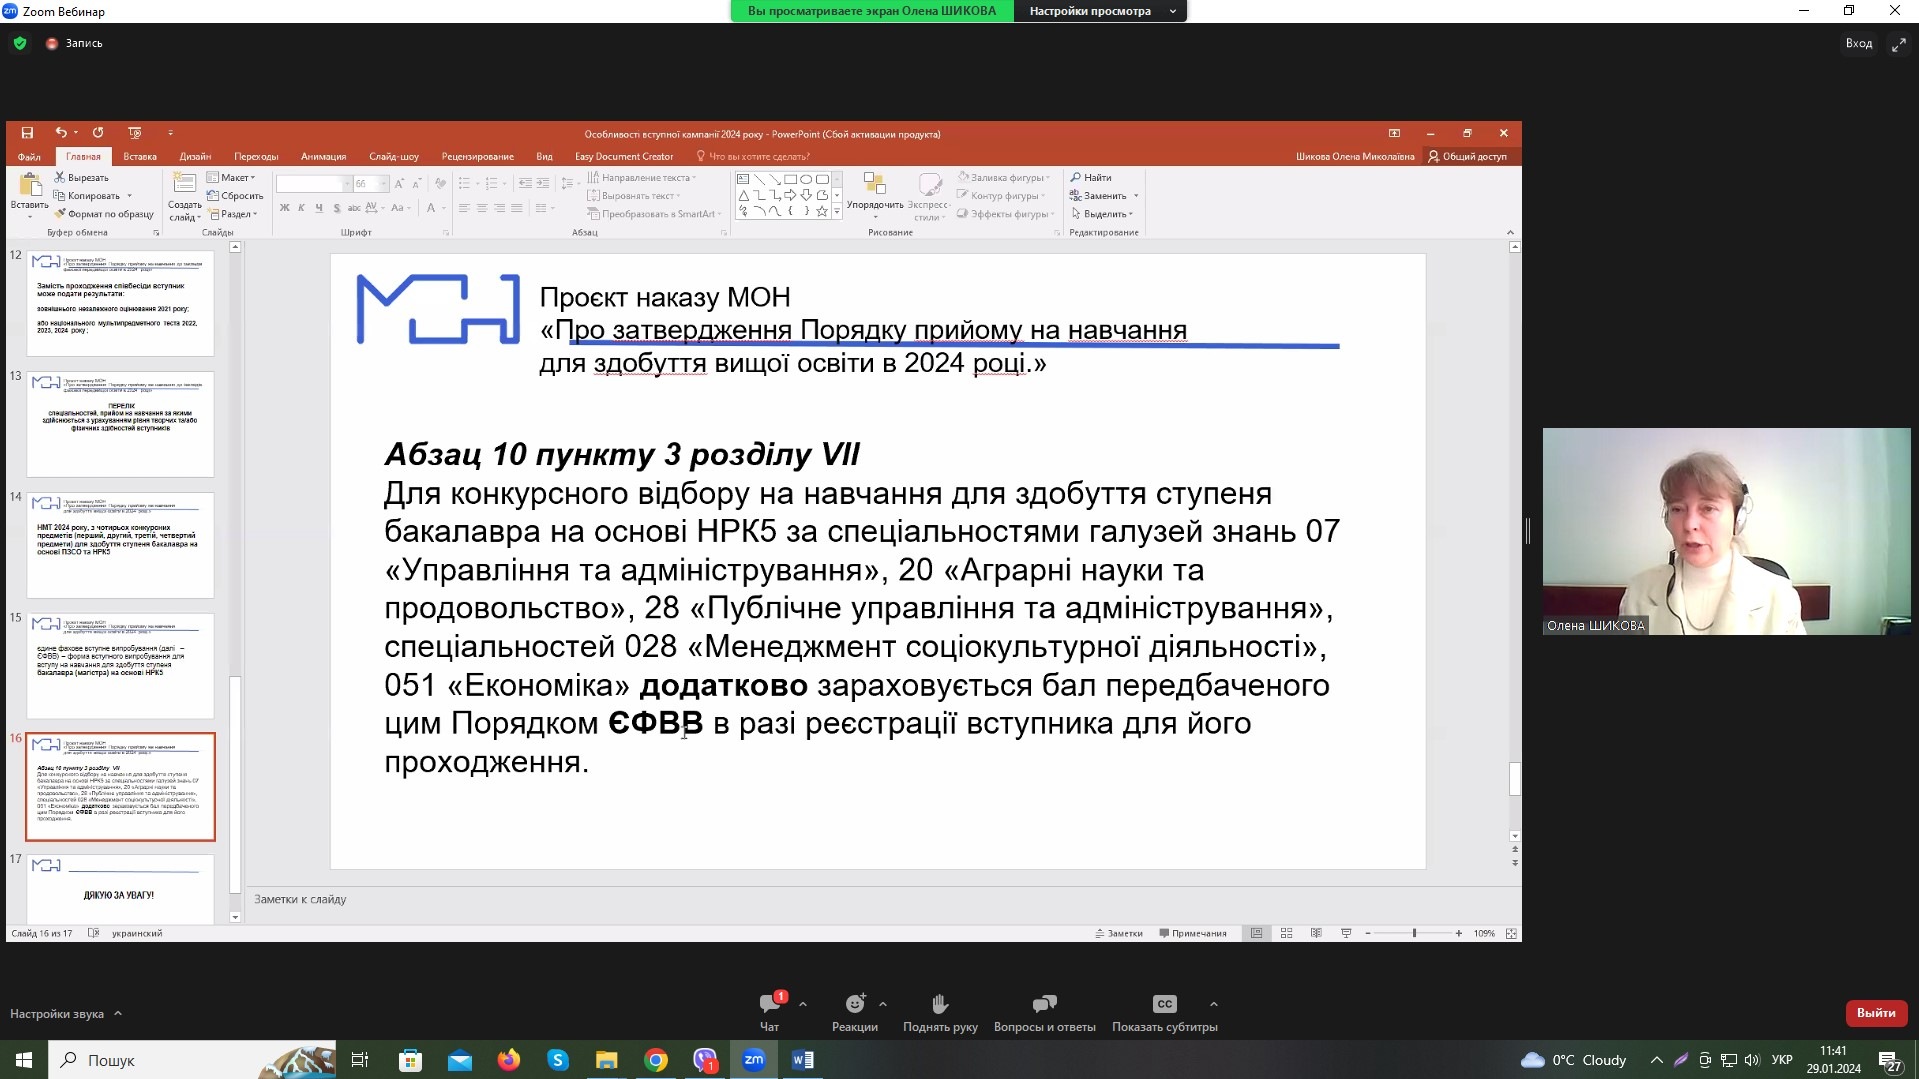Open the Zoom chat panel
This screenshot has width=1919, height=1079.
tap(769, 1012)
